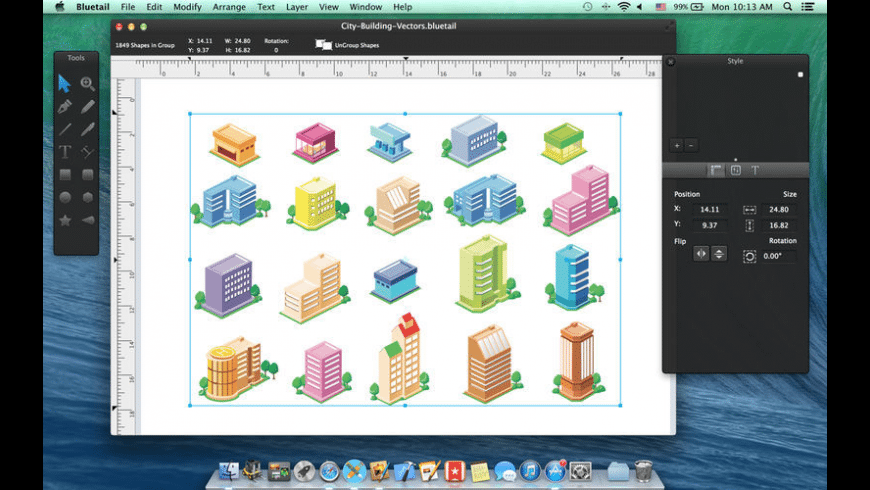
Task: Select the Pen nib tool
Action: click(x=65, y=106)
